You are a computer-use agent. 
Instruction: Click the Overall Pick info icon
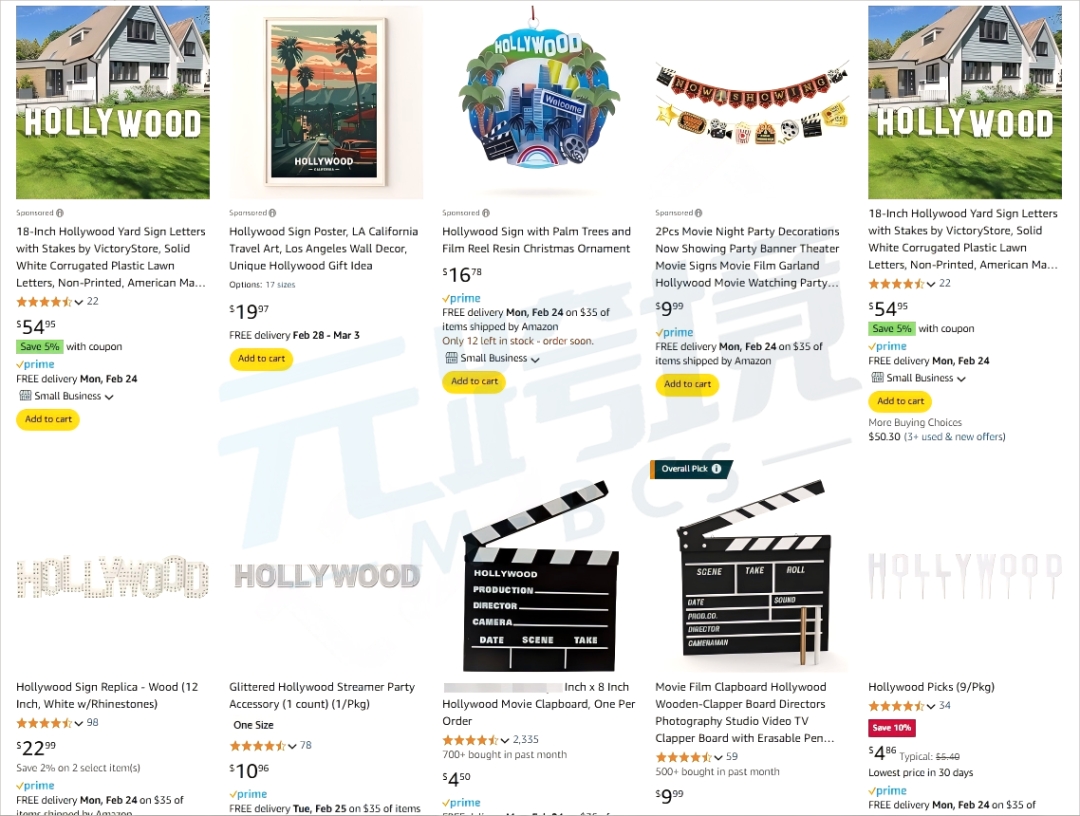pyautogui.click(x=716, y=469)
